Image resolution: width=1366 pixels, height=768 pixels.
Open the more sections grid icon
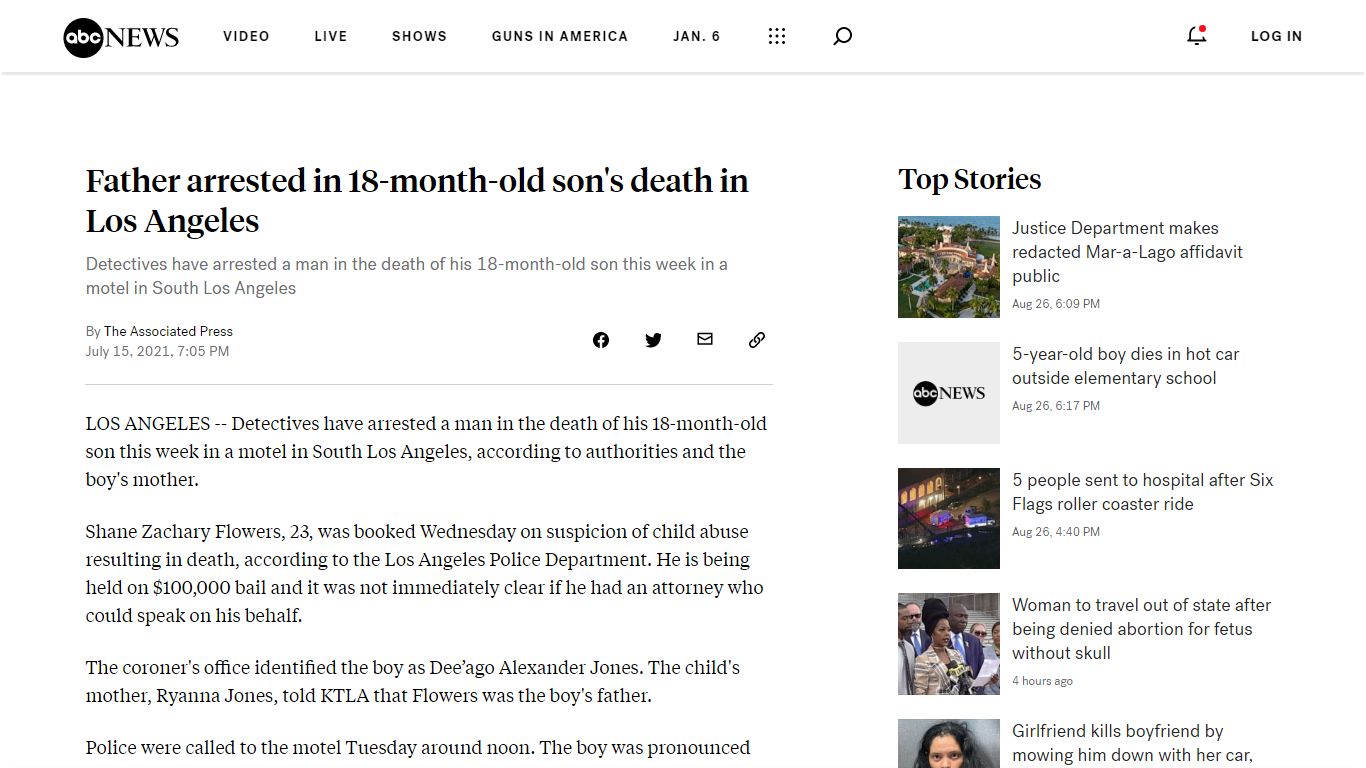point(777,36)
